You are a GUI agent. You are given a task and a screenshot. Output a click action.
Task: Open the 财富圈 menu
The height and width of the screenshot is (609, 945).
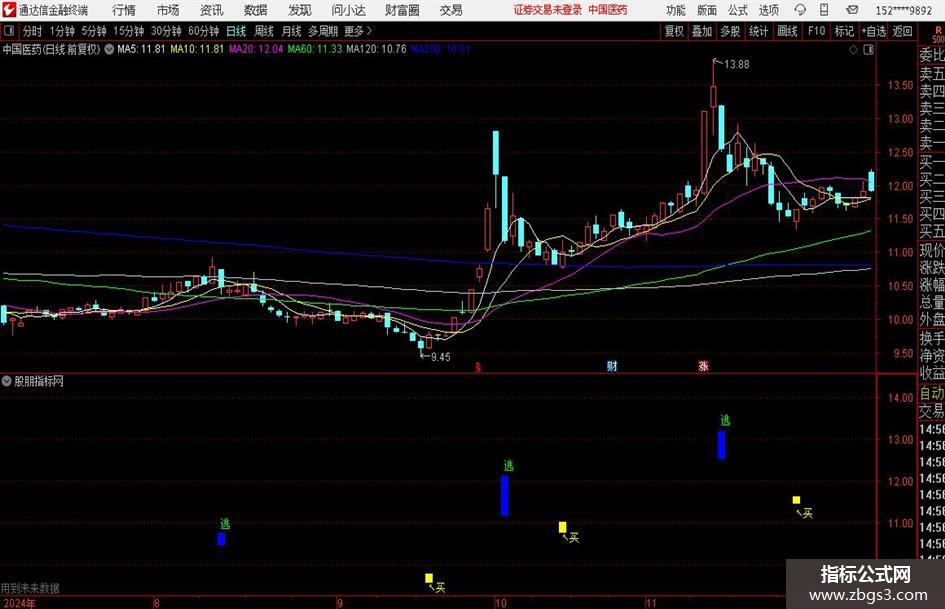[x=402, y=10]
